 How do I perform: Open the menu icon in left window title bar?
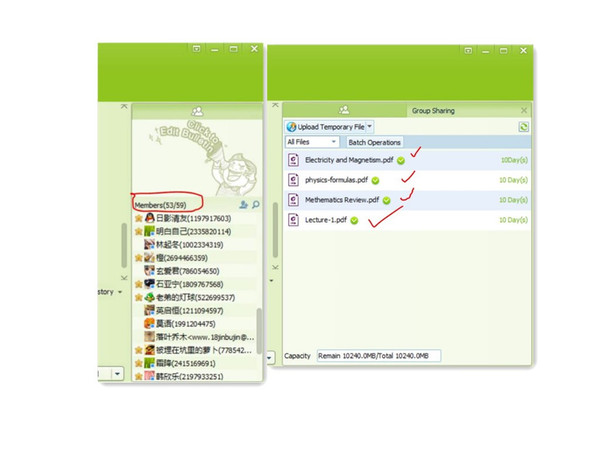(x=196, y=49)
